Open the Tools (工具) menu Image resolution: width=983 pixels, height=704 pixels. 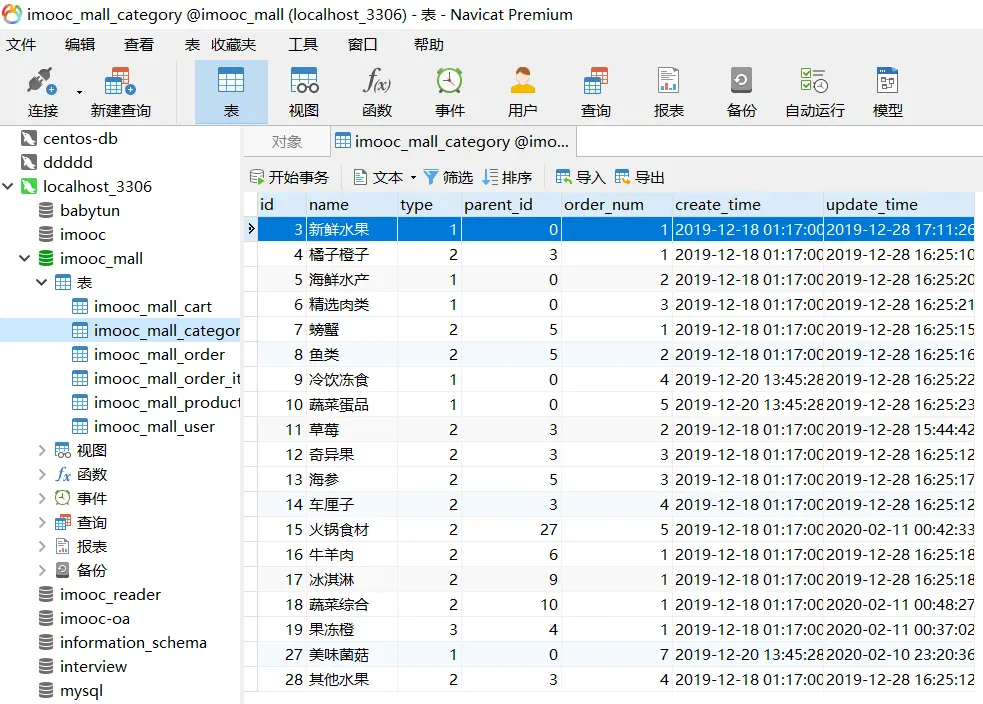click(303, 45)
